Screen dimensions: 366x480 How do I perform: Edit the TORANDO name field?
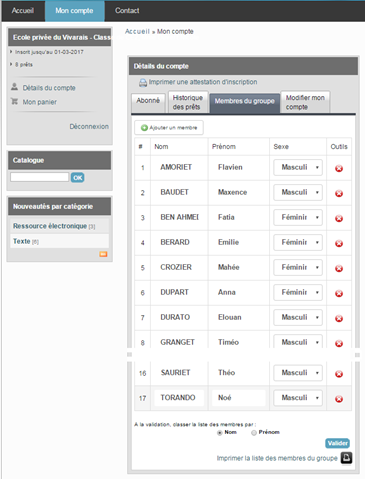179,398
